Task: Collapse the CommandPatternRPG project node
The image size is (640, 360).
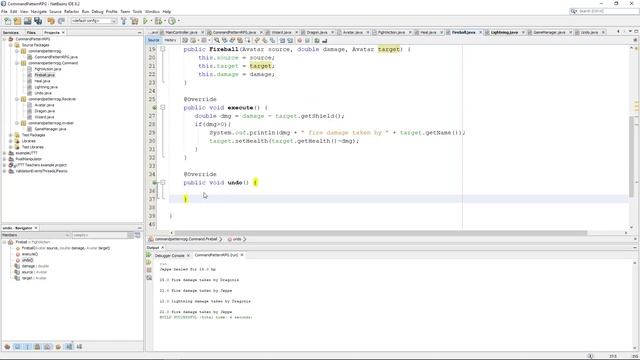Action: pyautogui.click(x=4, y=39)
